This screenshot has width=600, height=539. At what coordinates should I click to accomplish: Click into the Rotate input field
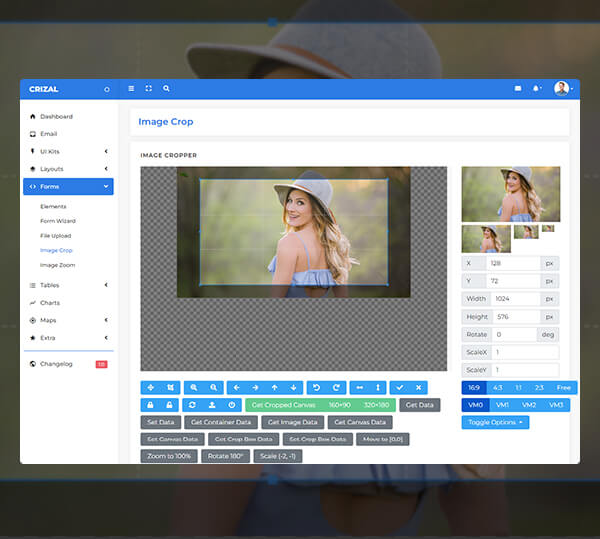[514, 334]
